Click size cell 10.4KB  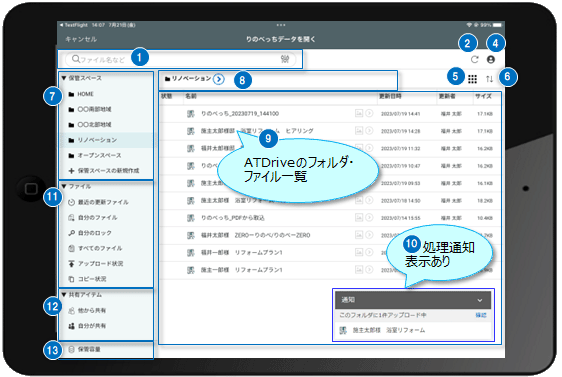[485, 218]
